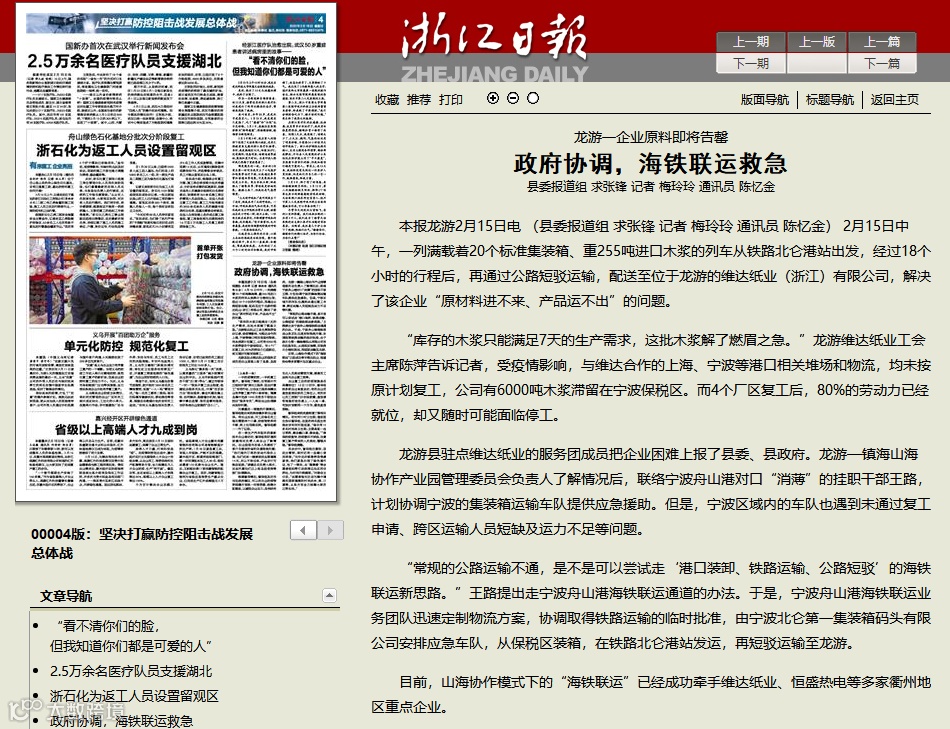Click thumbnail headline 省级以上高端人才九成到岗
This screenshot has height=729, width=950.
pyautogui.click(x=126, y=429)
